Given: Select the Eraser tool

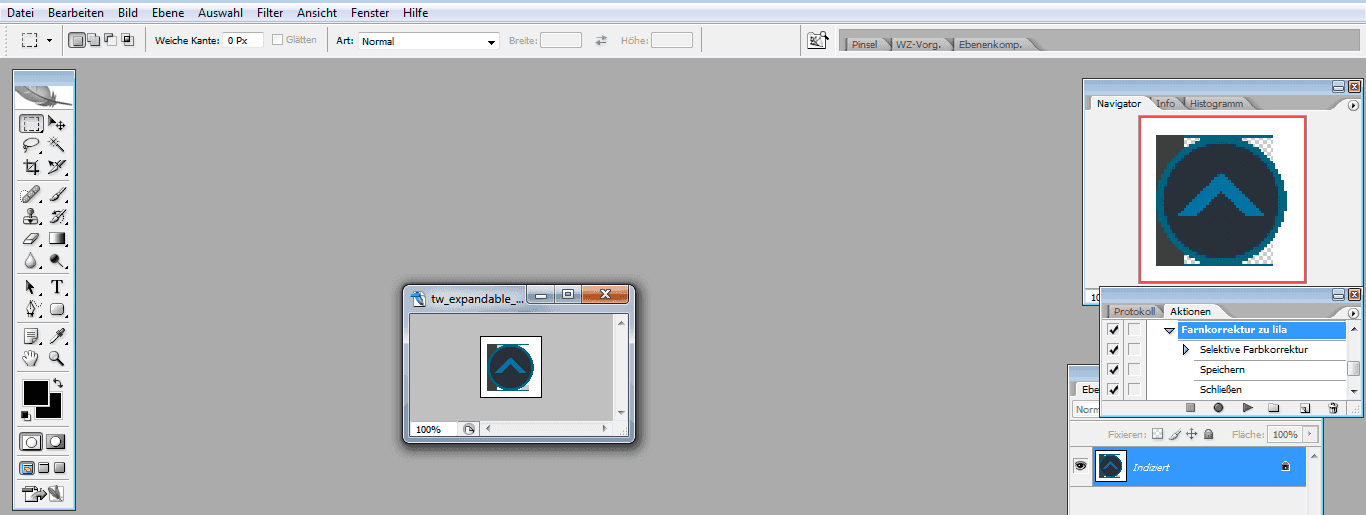Looking at the screenshot, I should [32, 238].
